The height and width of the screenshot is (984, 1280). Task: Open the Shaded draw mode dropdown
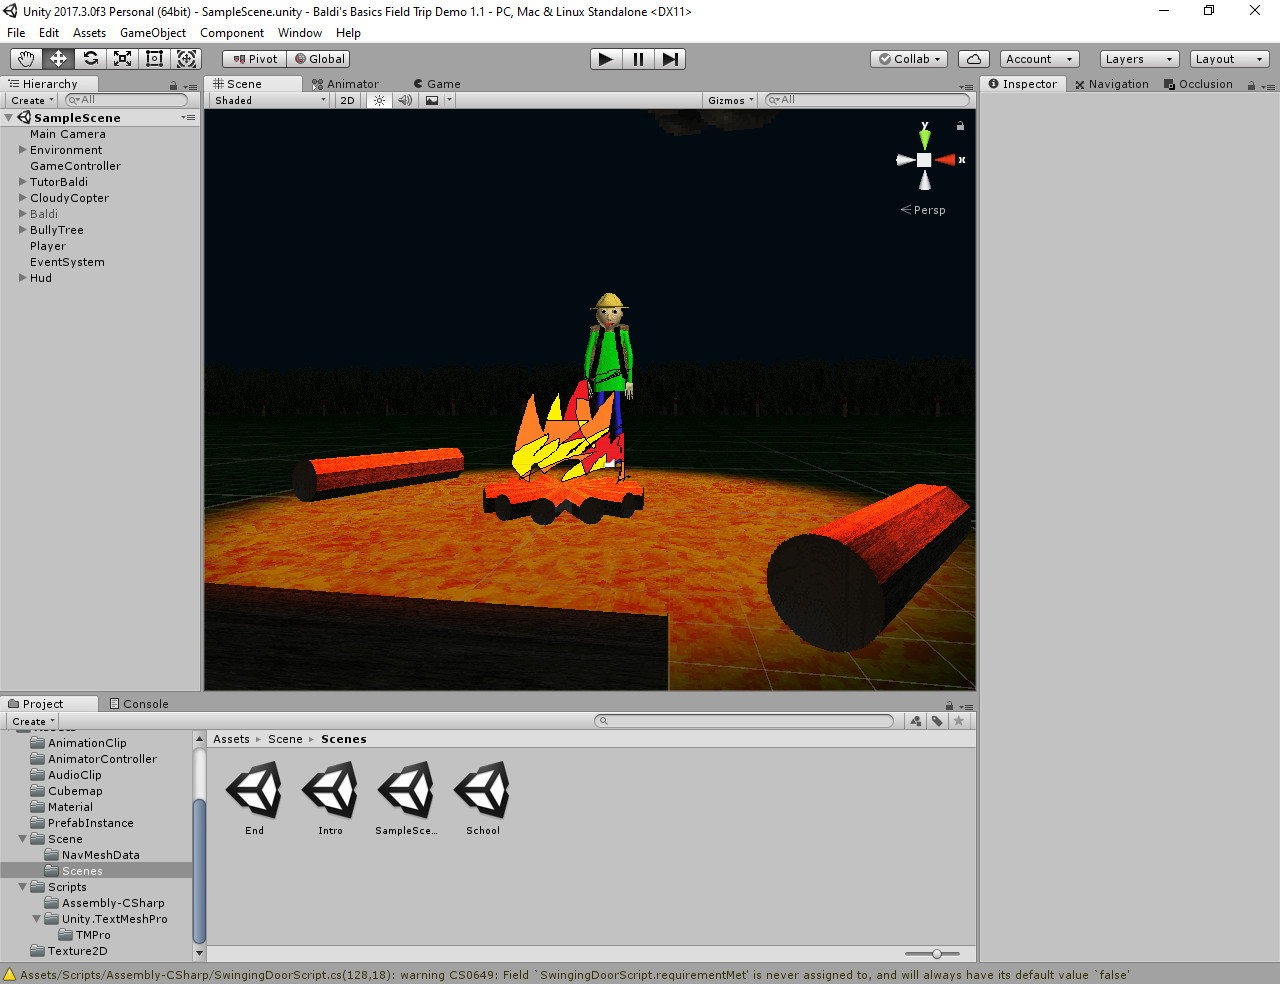(267, 100)
